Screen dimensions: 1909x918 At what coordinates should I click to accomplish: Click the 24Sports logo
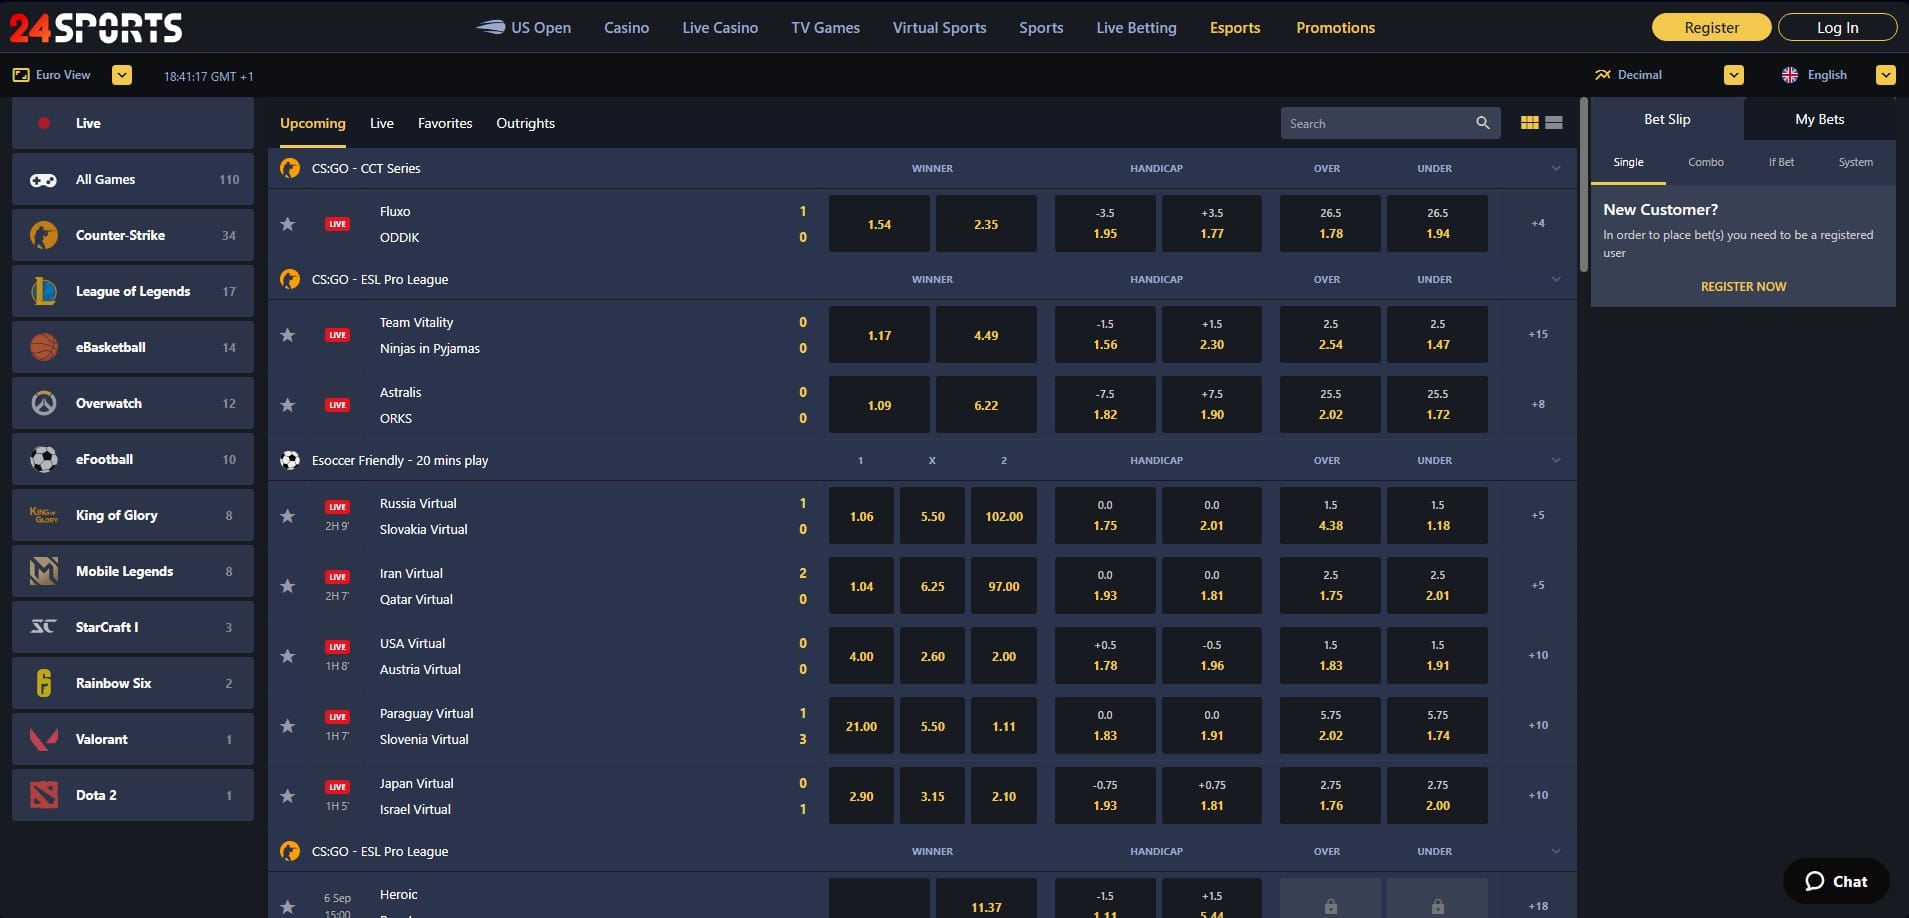pyautogui.click(x=96, y=28)
